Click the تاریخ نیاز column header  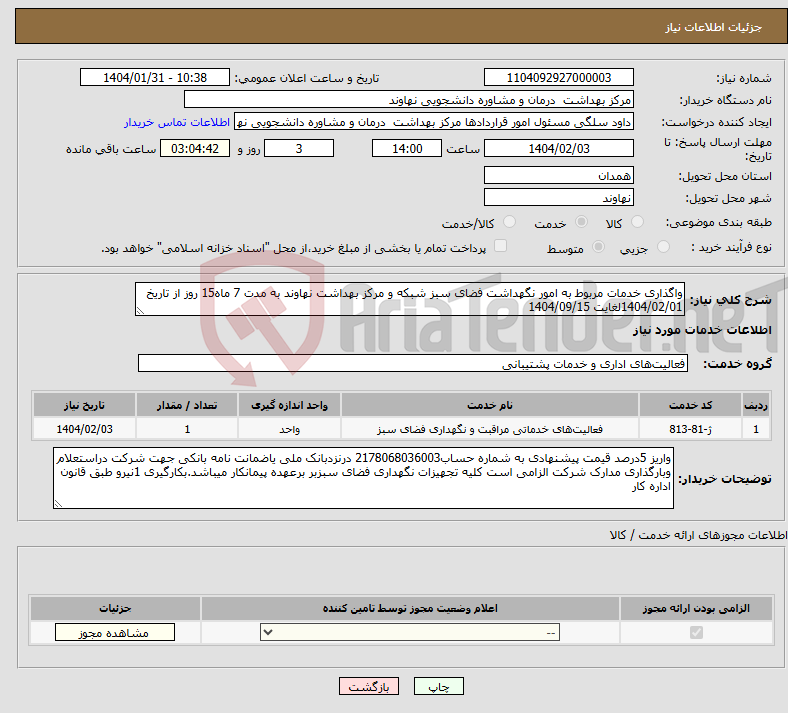tap(84, 405)
